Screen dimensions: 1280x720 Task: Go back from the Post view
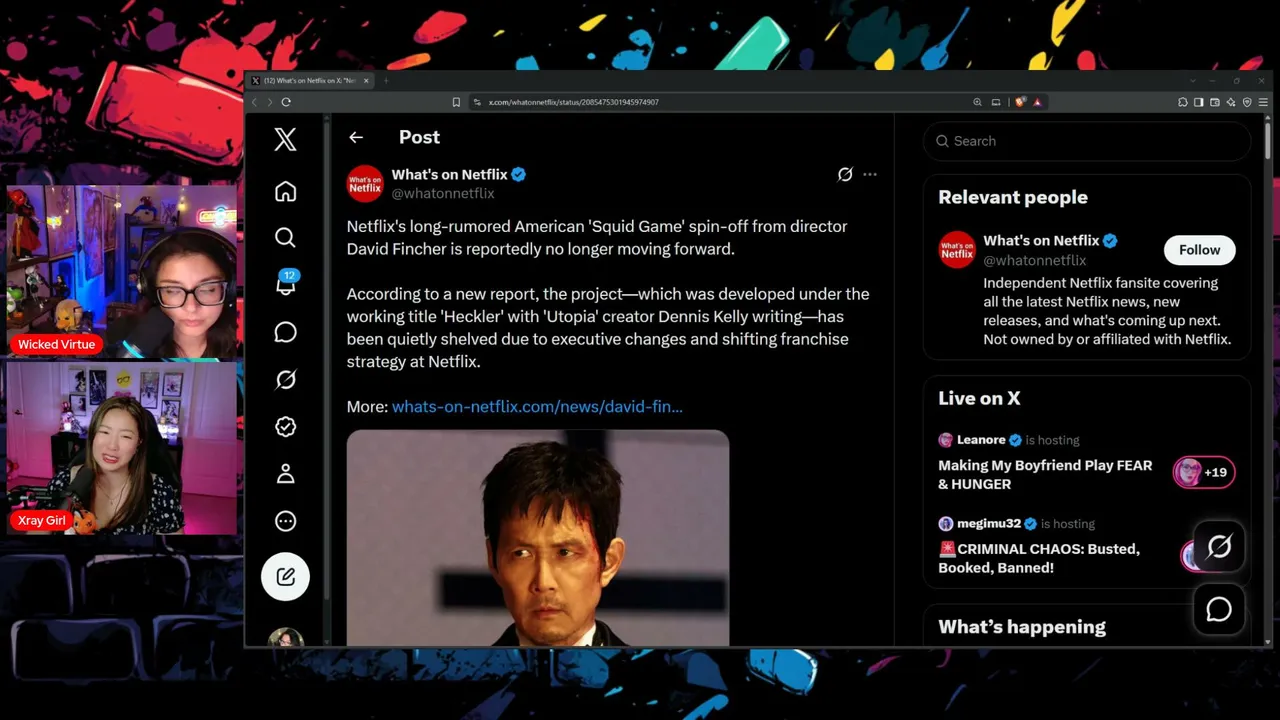point(356,137)
